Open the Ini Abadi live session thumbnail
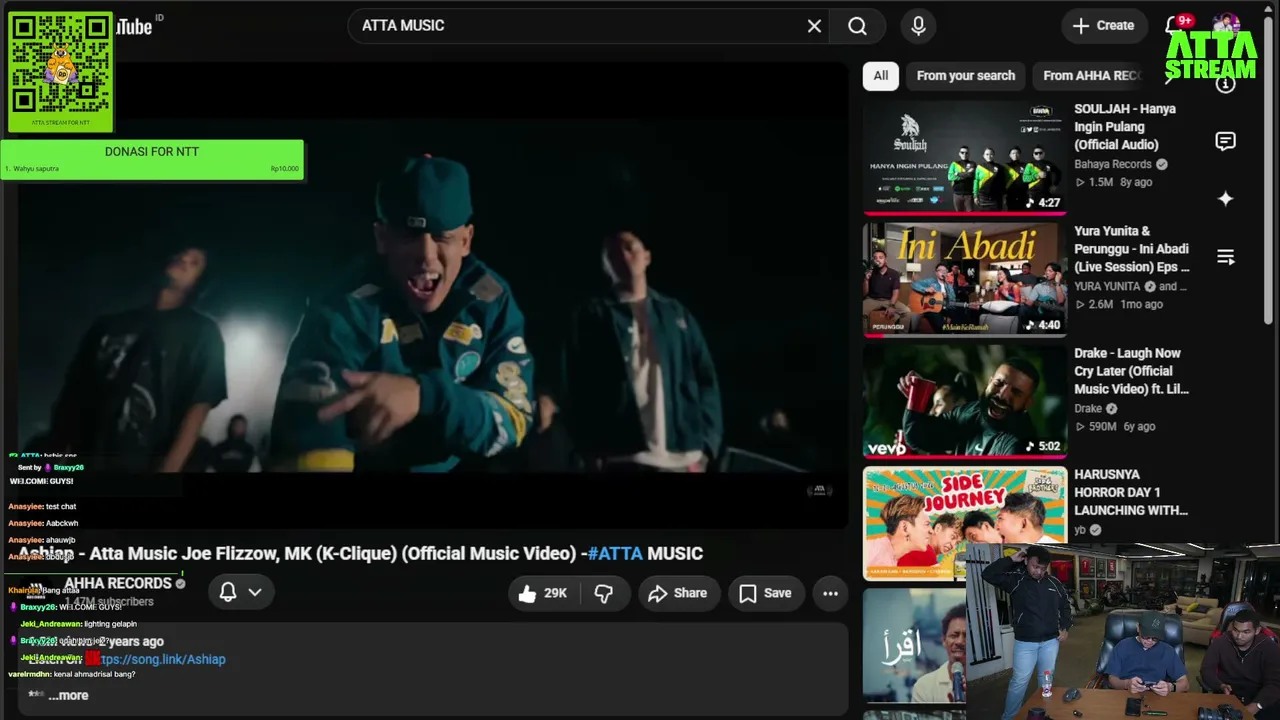The image size is (1280, 720). click(x=965, y=279)
